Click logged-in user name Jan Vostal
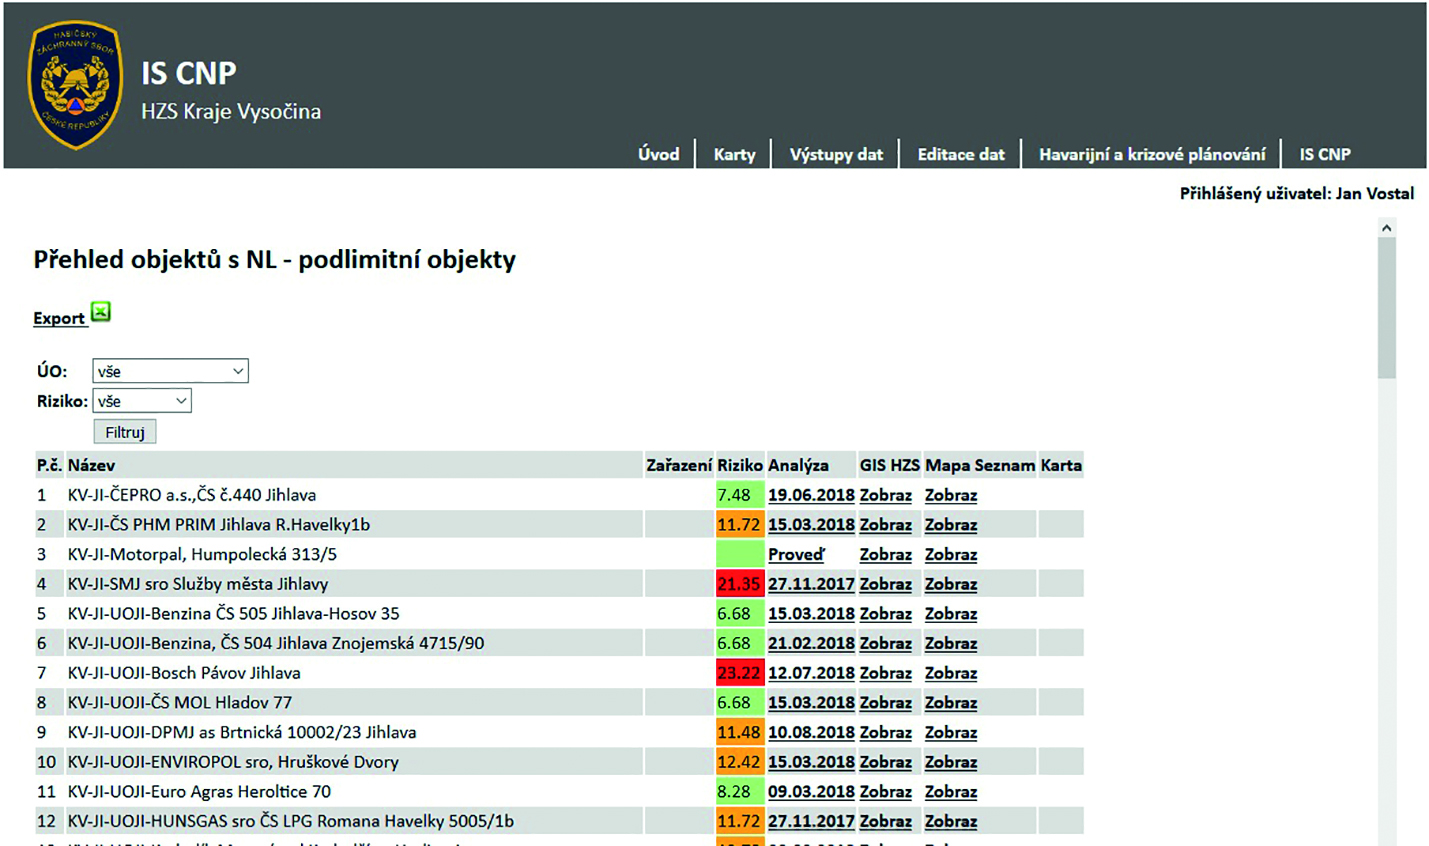 point(1375,194)
